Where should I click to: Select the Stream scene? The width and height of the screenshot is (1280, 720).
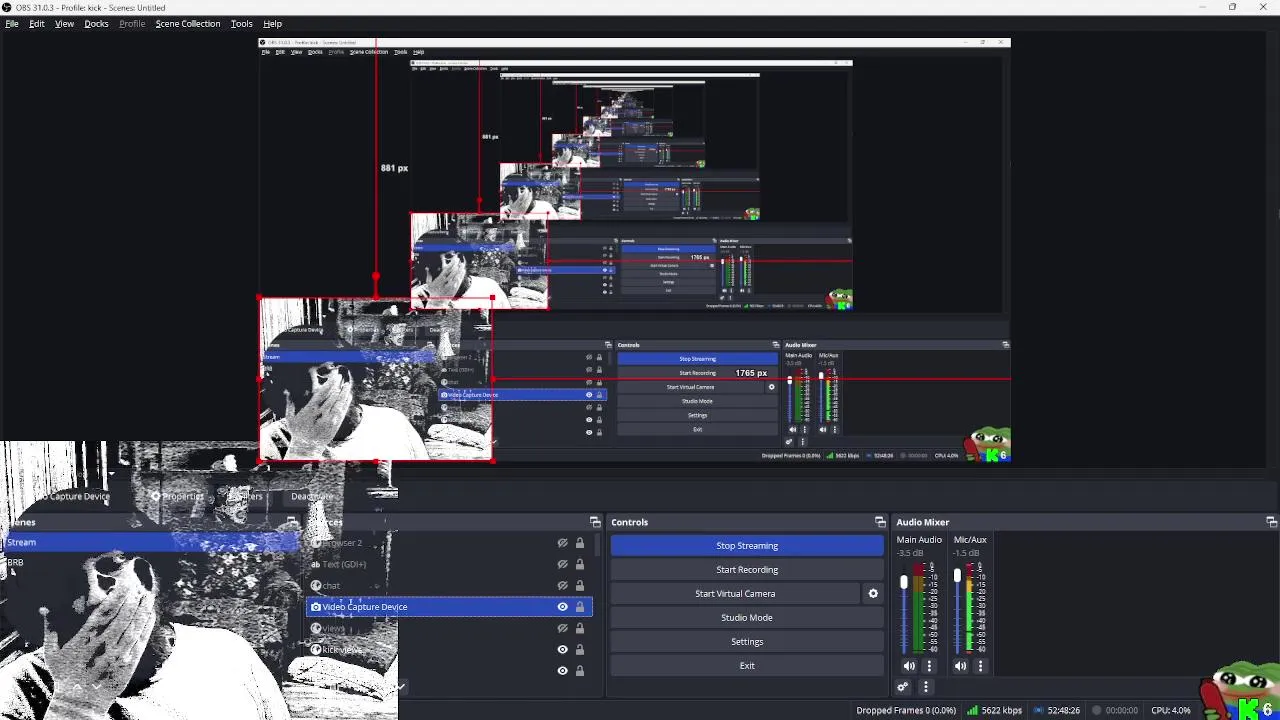[x=150, y=542]
